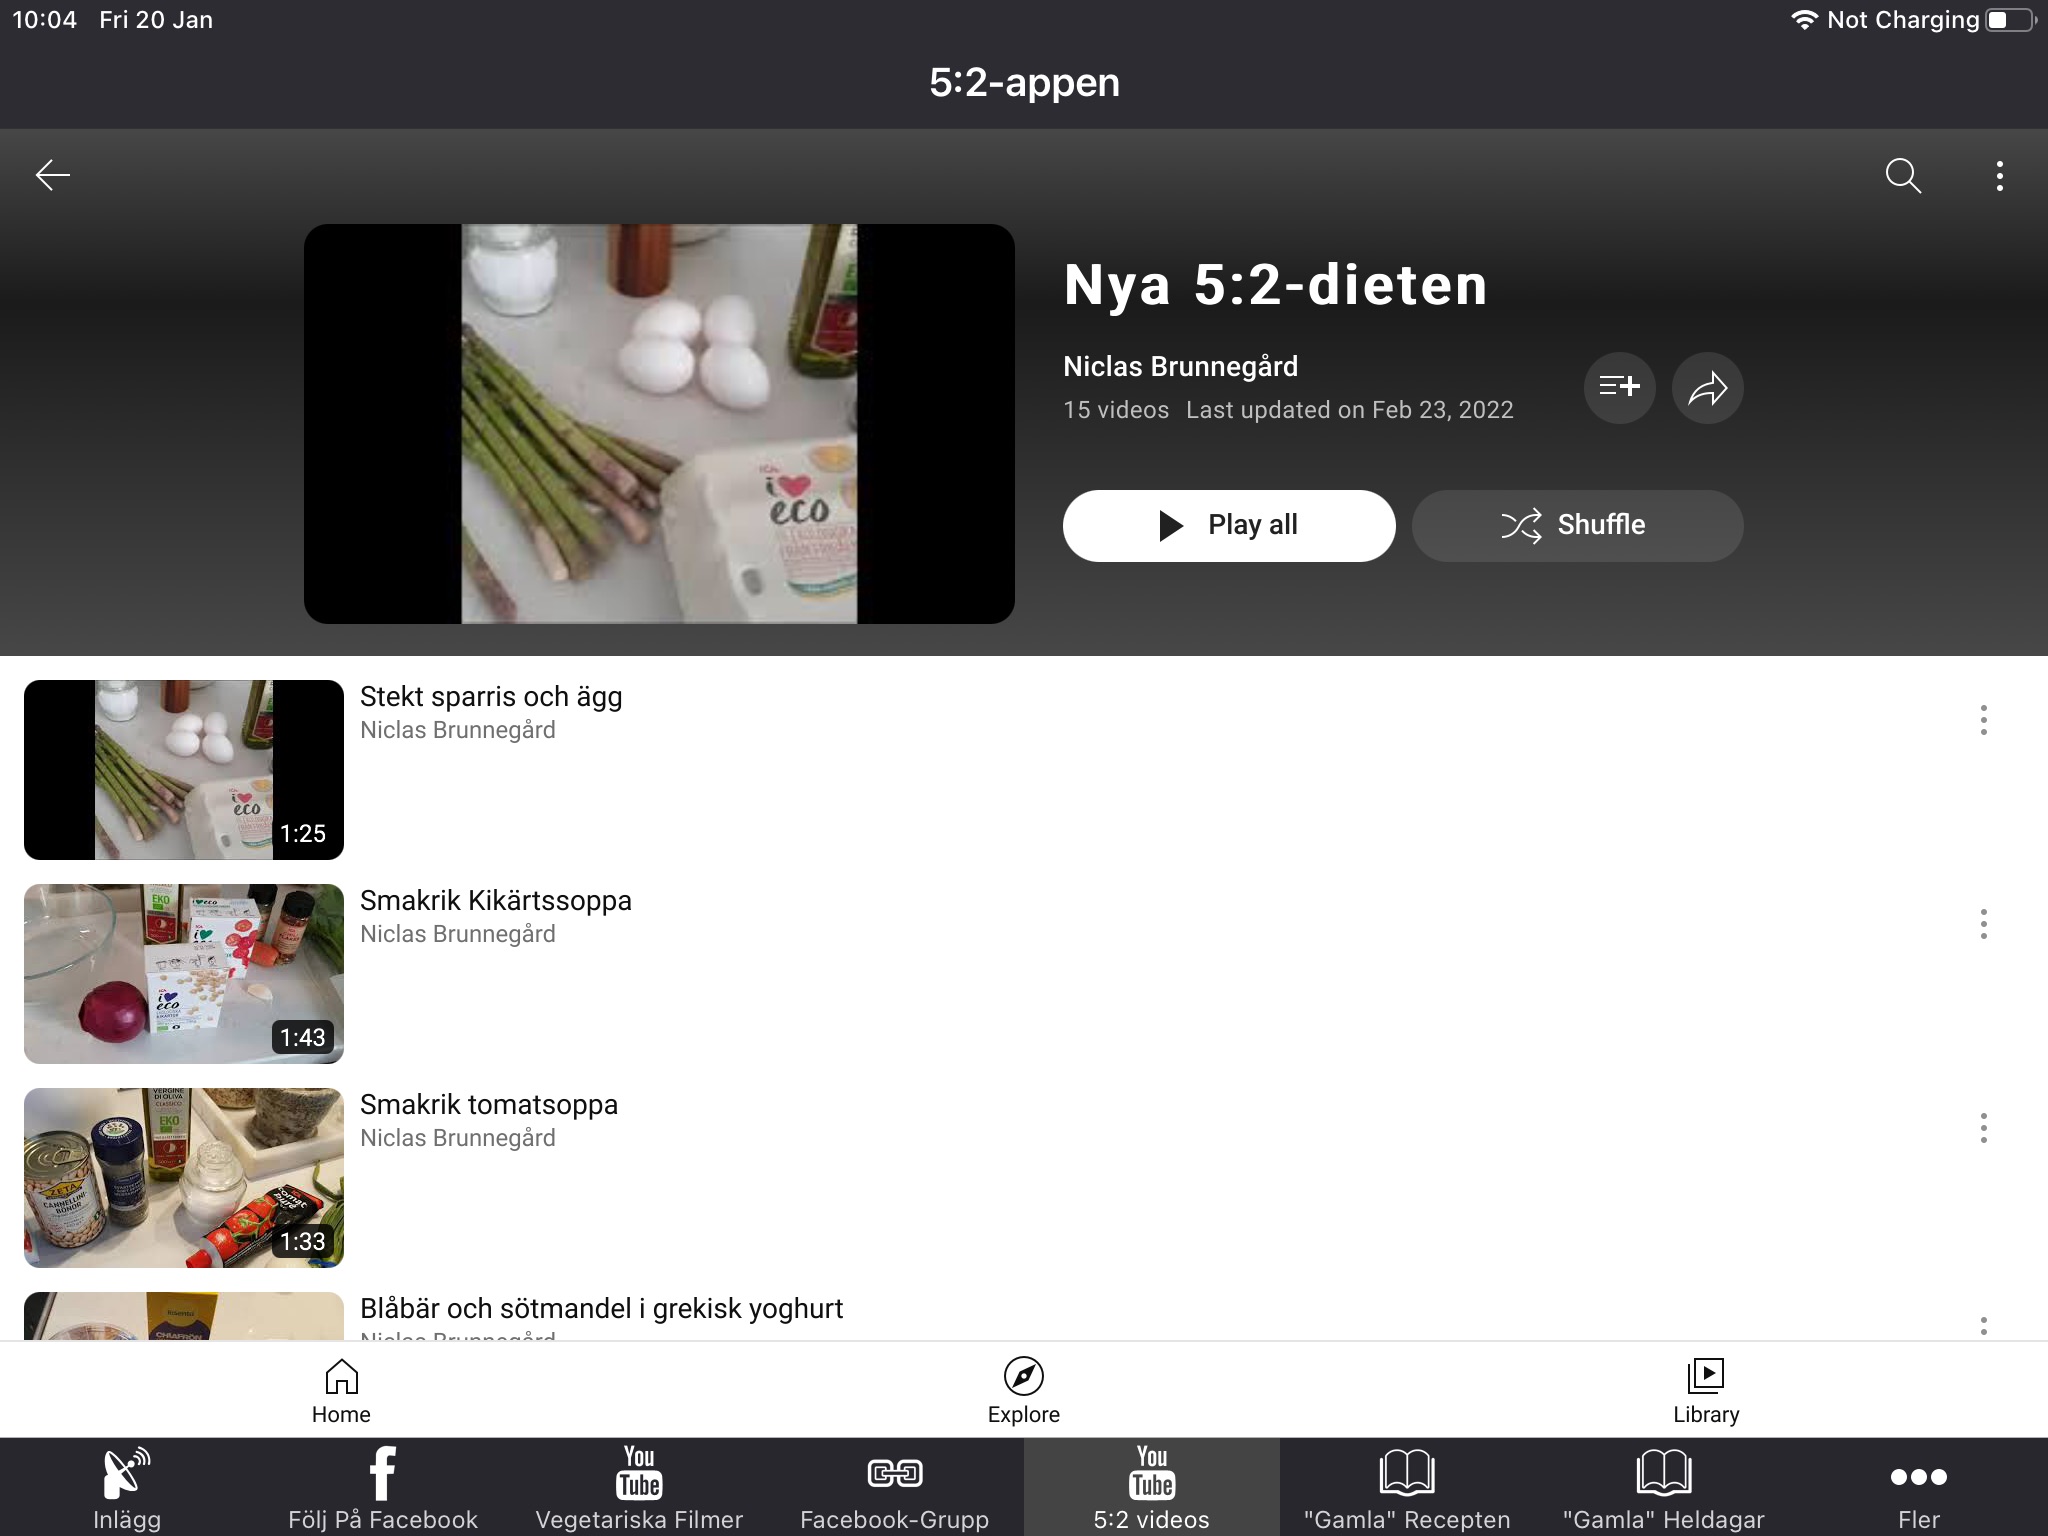Tap Blåbär och sötmandel i grekisk yoghurt thumbnail
The image size is (2048, 1536).
tap(182, 1315)
